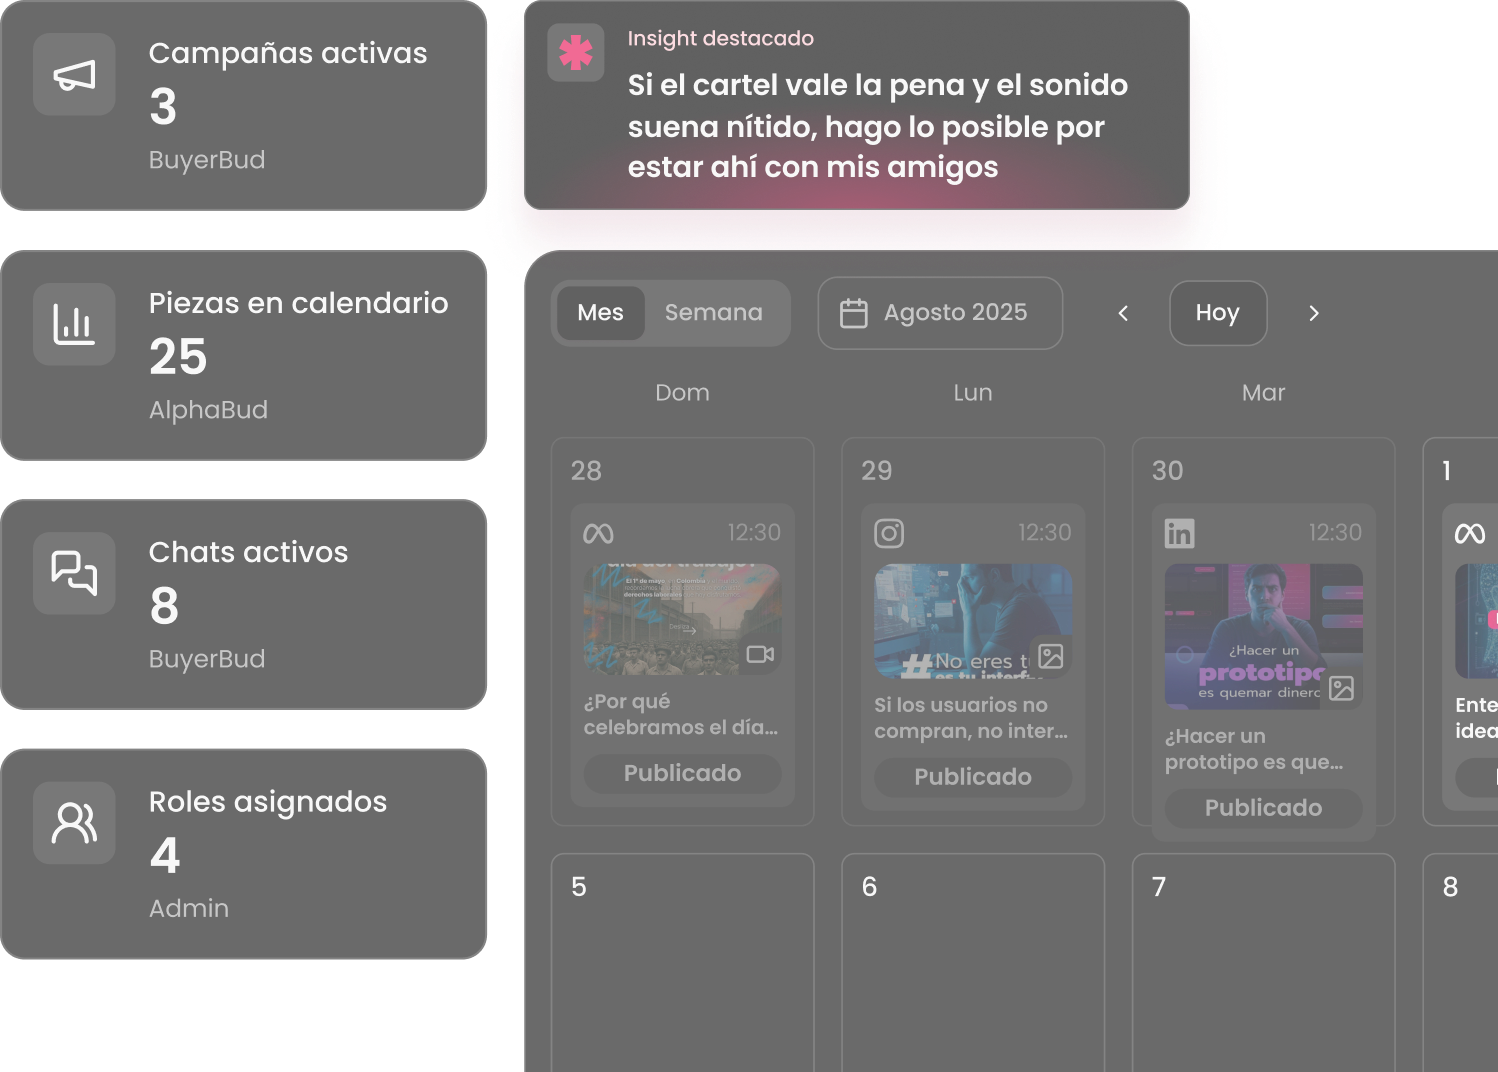Select the Dom column header
The height and width of the screenshot is (1072, 1498).
click(682, 393)
